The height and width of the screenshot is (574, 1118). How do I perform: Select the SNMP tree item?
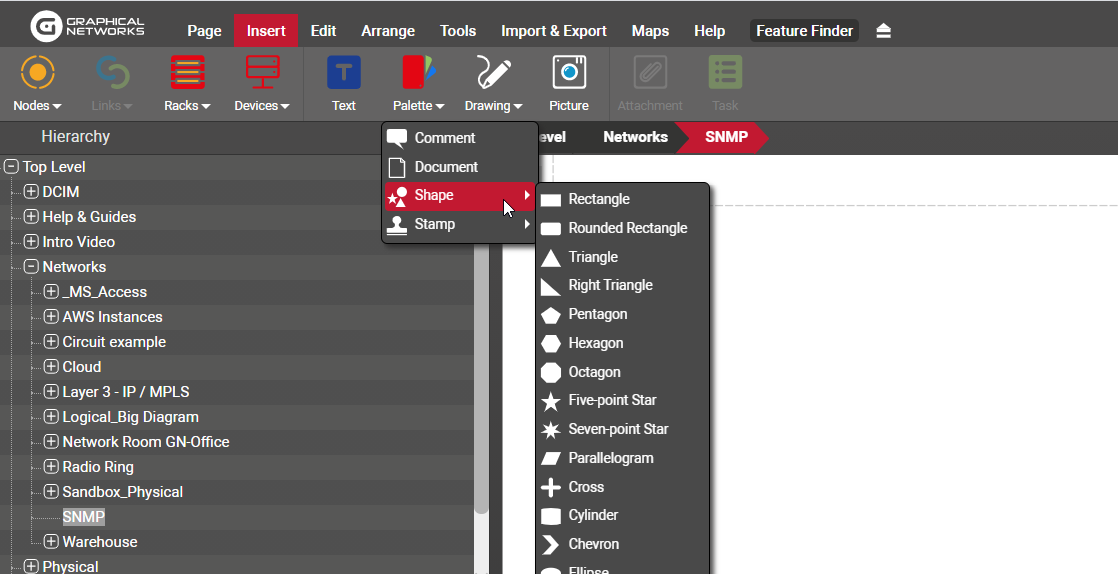point(83,517)
